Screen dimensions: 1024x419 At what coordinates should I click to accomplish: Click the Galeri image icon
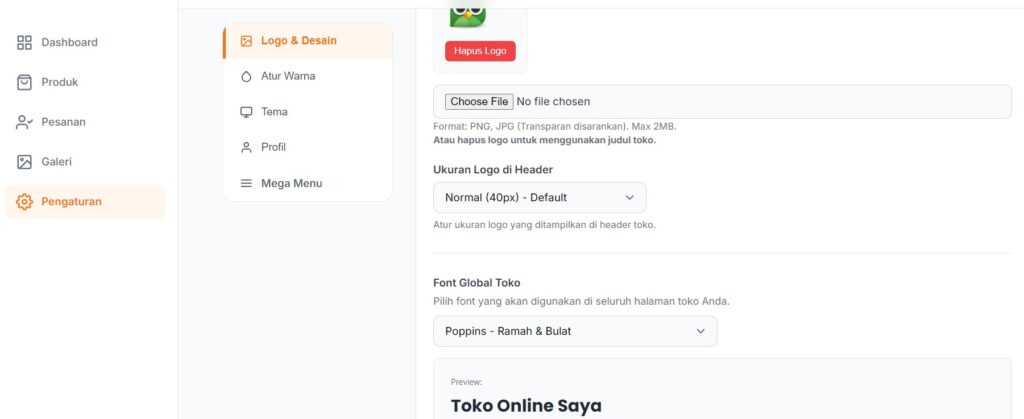click(x=25, y=162)
